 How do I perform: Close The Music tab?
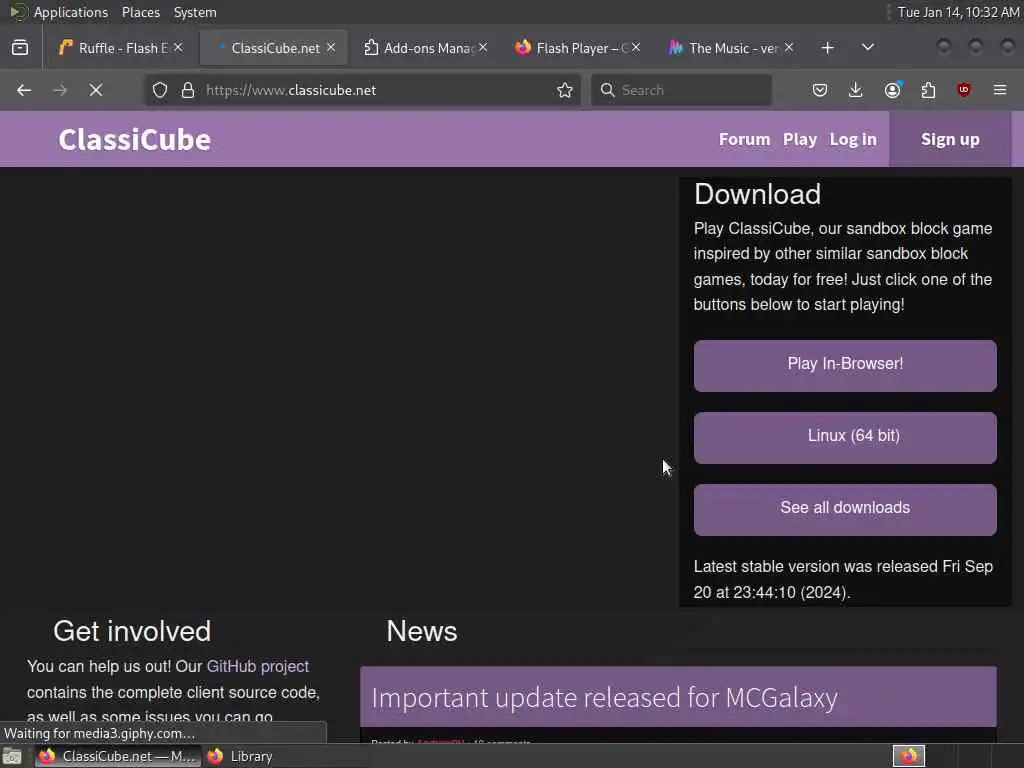pos(789,48)
